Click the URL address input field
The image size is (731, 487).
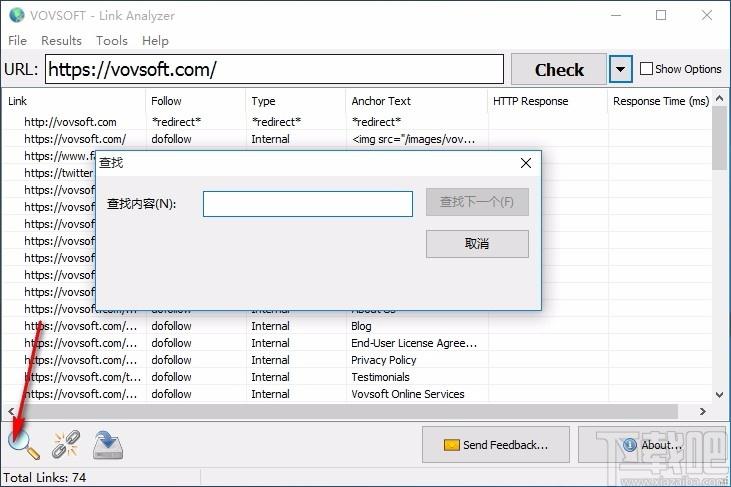pyautogui.click(x=274, y=69)
